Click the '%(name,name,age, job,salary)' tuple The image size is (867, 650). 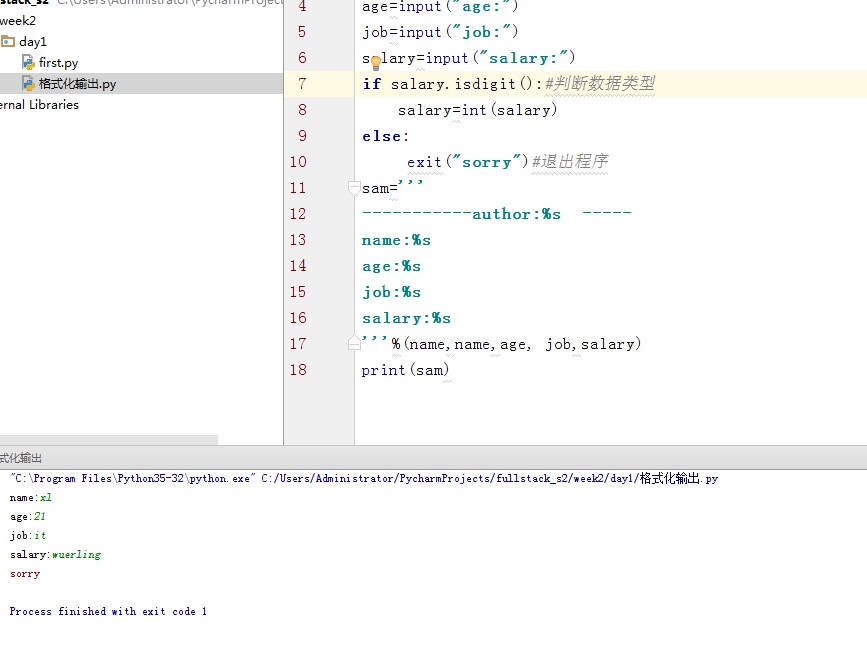coord(516,344)
